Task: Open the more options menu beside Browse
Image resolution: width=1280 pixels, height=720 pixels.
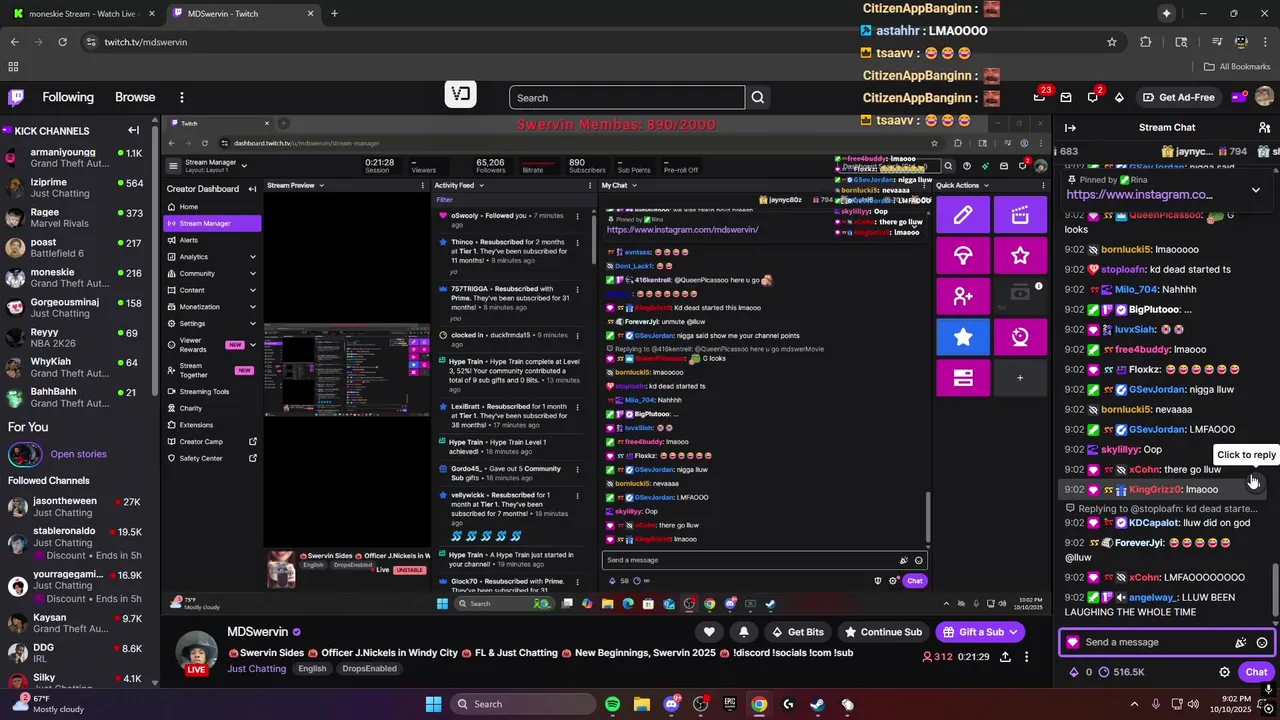Action: [x=181, y=97]
